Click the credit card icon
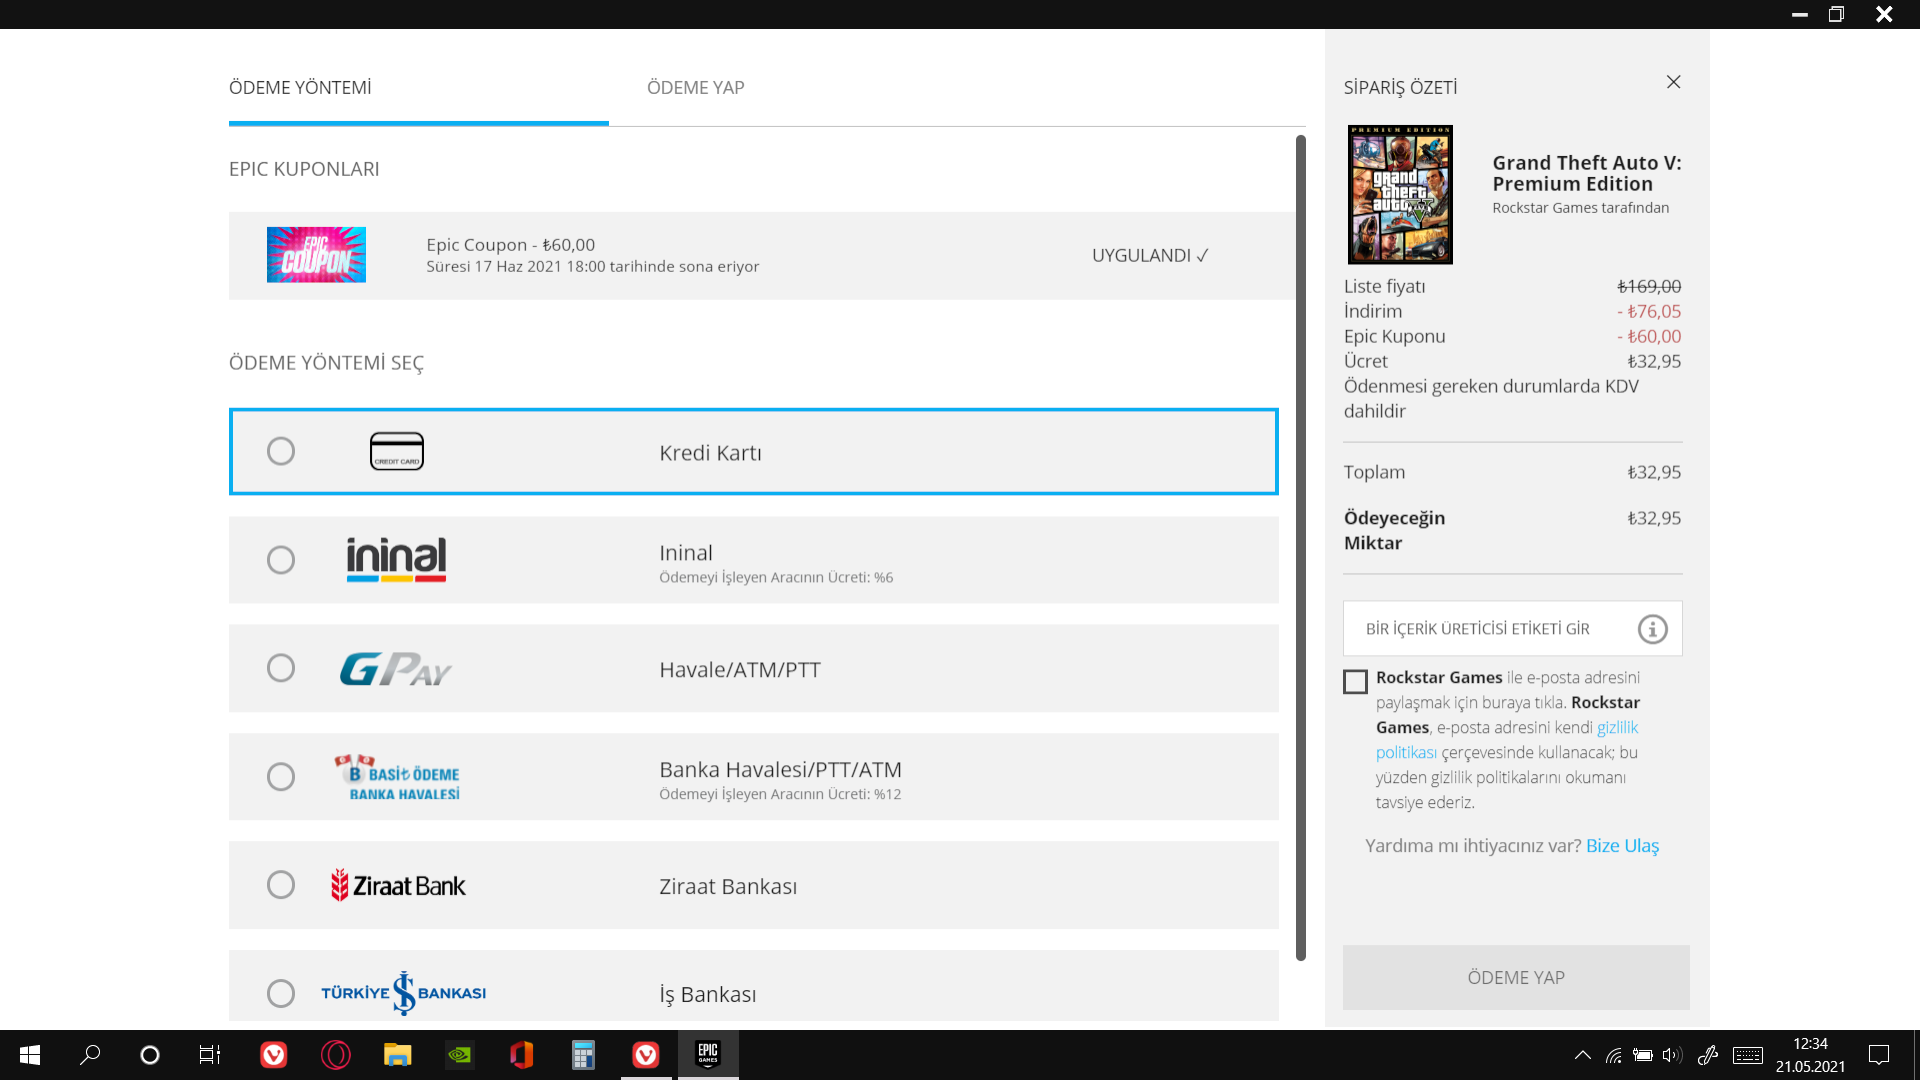 click(x=397, y=451)
